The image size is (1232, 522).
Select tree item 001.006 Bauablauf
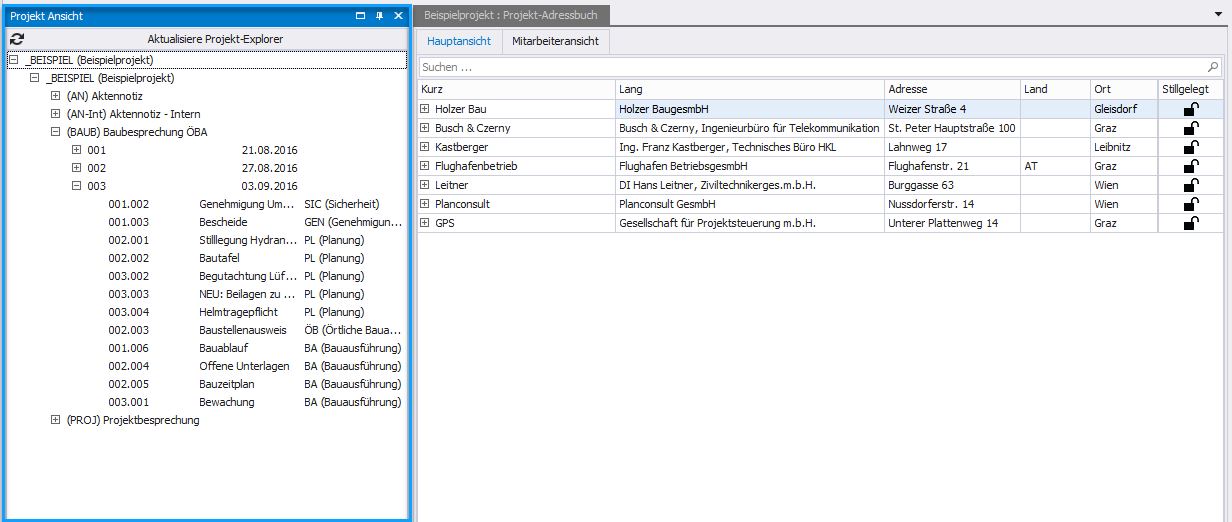tap(254, 348)
